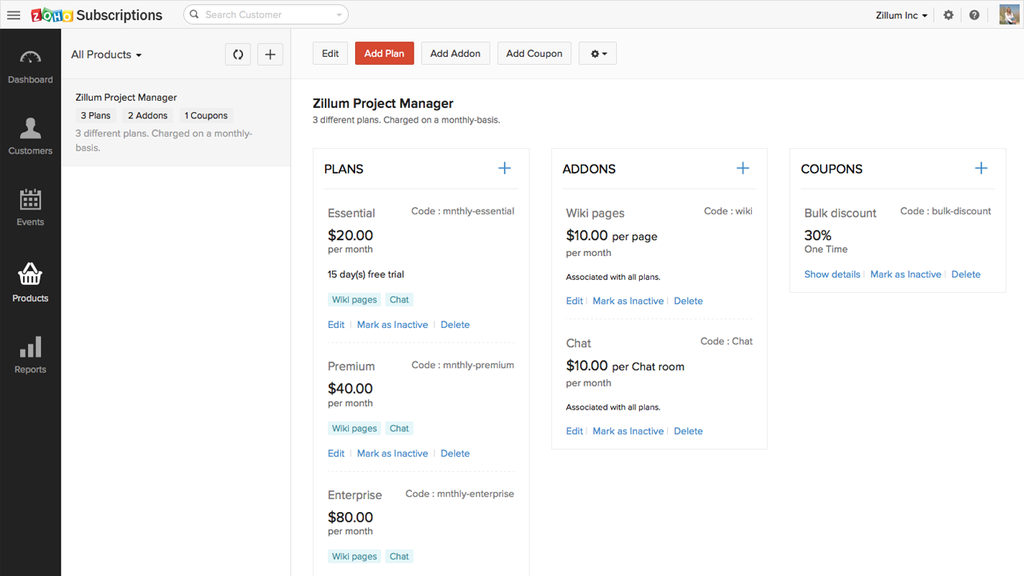The width and height of the screenshot is (1024, 576).
Task: Create a new plan via the PLANS plus icon
Action: 504,168
